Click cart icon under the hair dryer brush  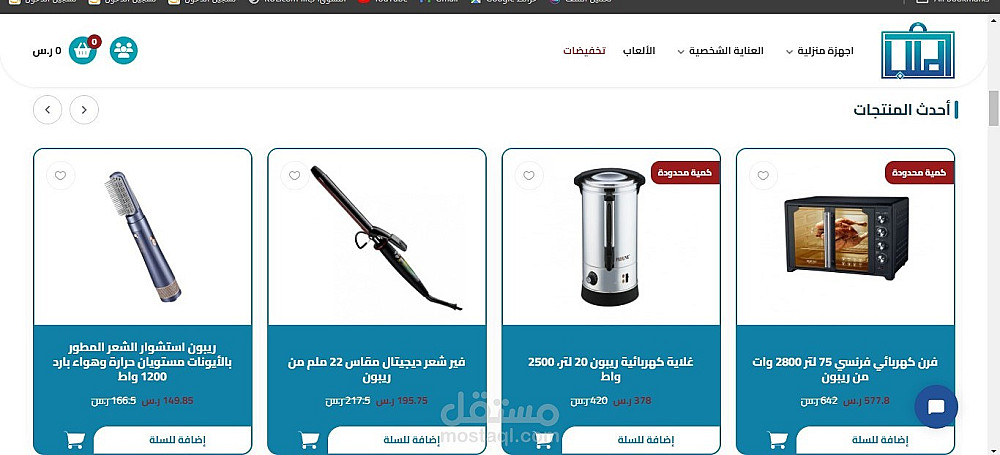tap(75, 439)
